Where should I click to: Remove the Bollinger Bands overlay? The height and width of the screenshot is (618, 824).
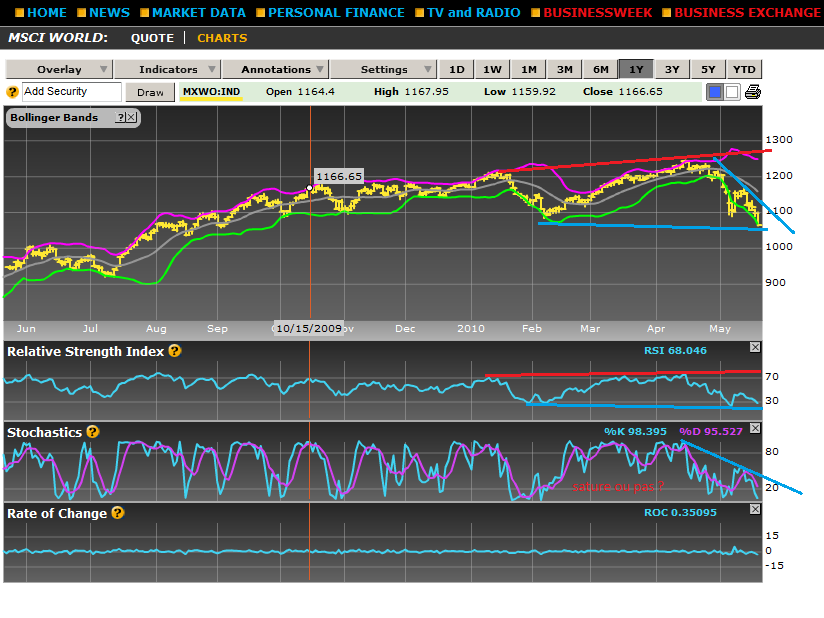click(x=131, y=117)
